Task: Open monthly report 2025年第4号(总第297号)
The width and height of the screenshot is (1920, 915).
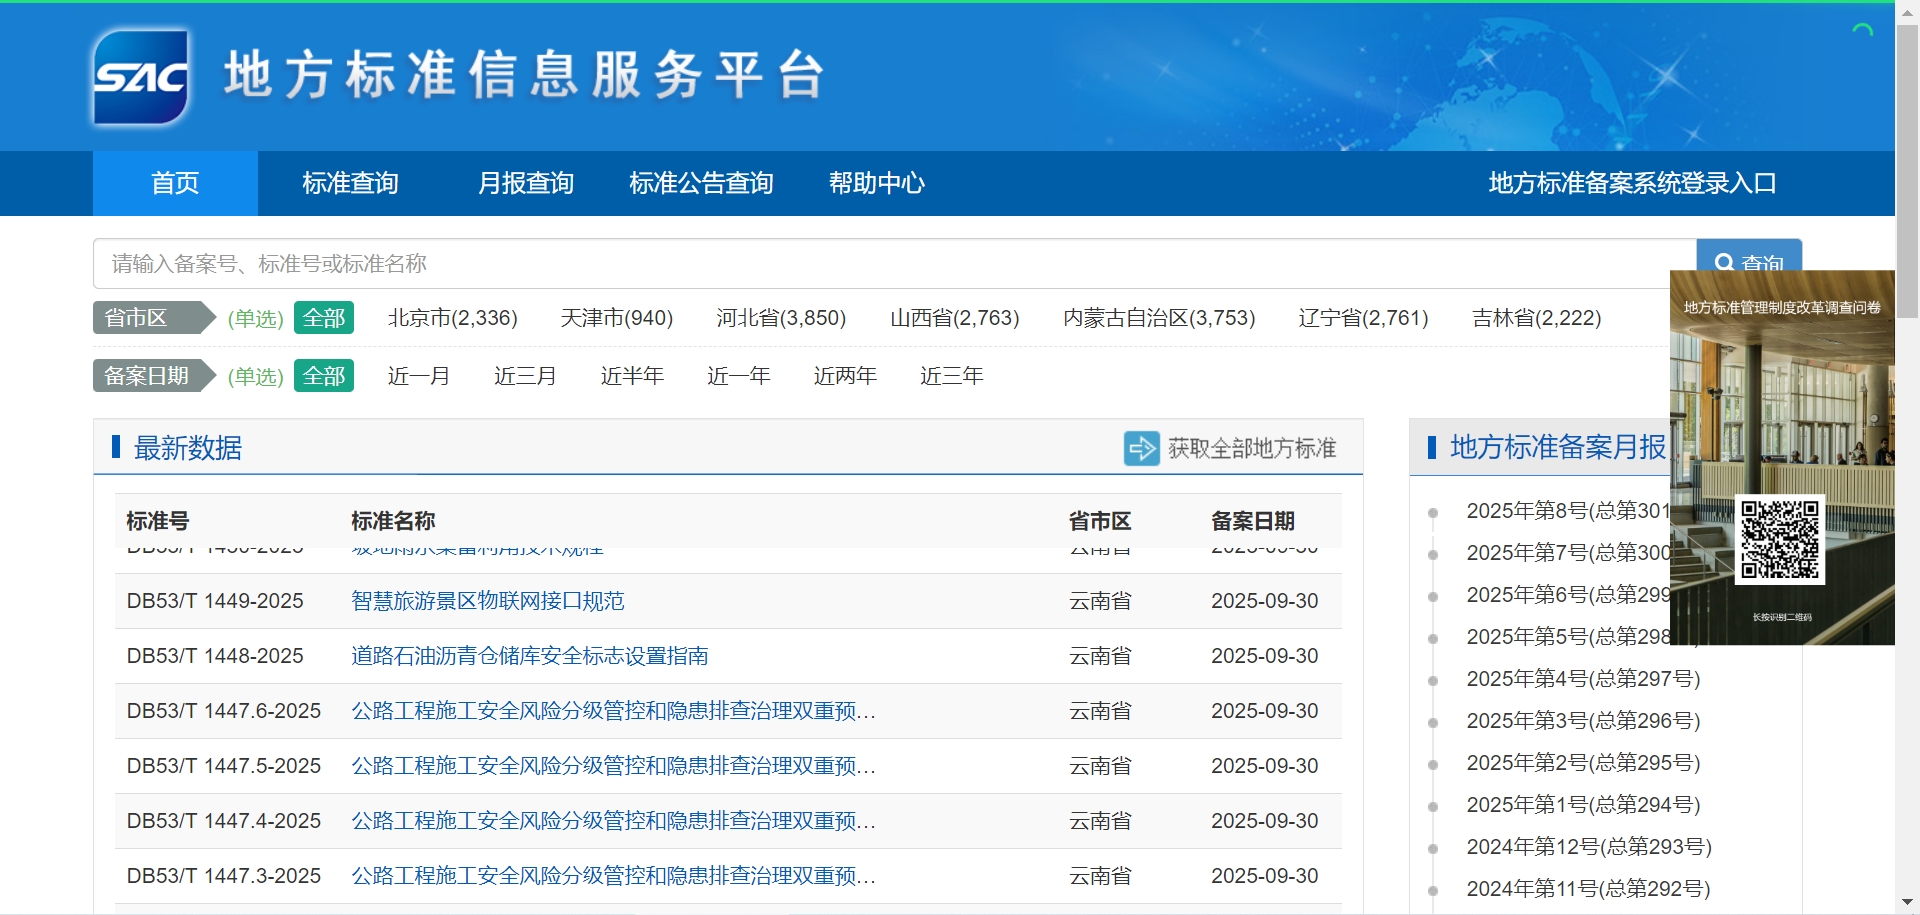Action: pos(1582,679)
